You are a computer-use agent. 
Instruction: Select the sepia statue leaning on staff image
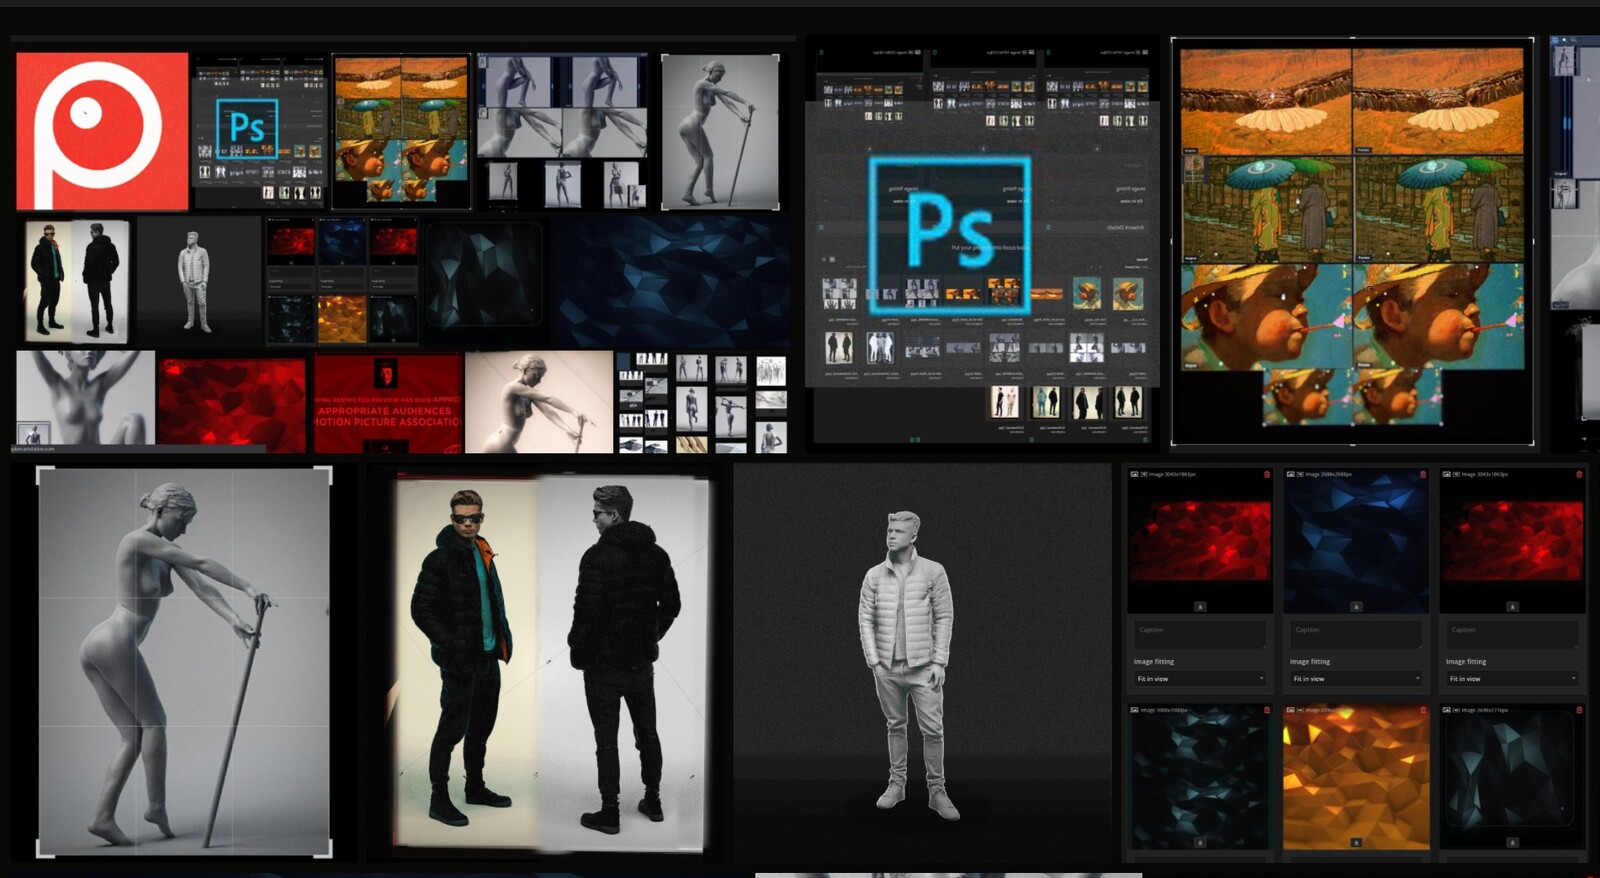(539, 402)
